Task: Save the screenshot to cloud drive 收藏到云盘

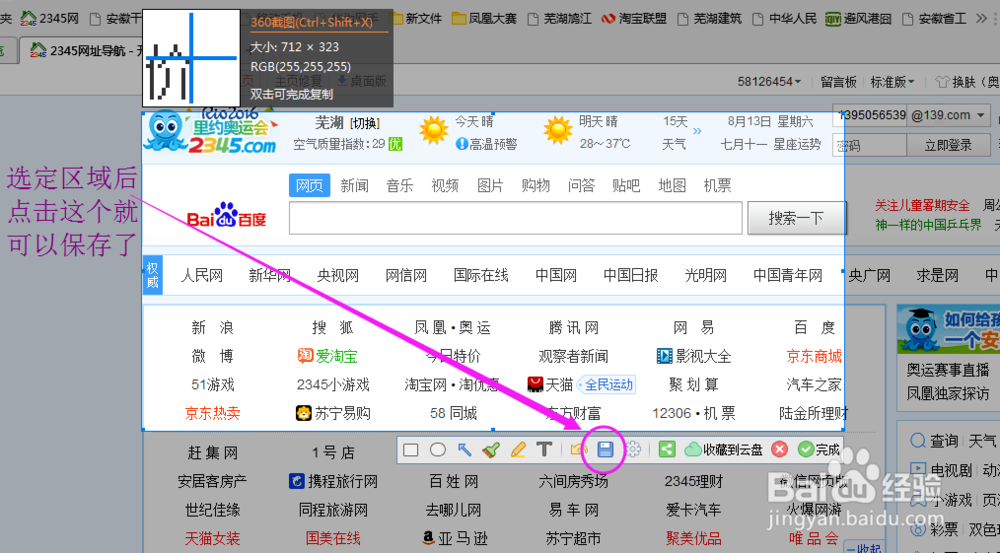Action: click(723, 450)
